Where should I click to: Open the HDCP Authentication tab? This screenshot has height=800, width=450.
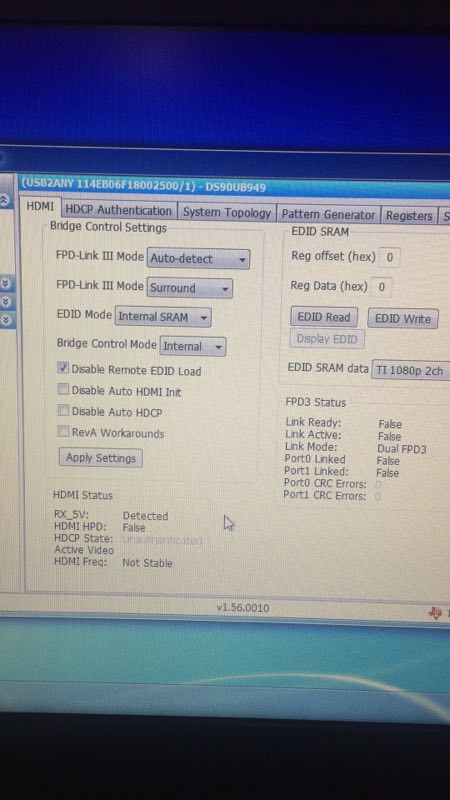(119, 210)
